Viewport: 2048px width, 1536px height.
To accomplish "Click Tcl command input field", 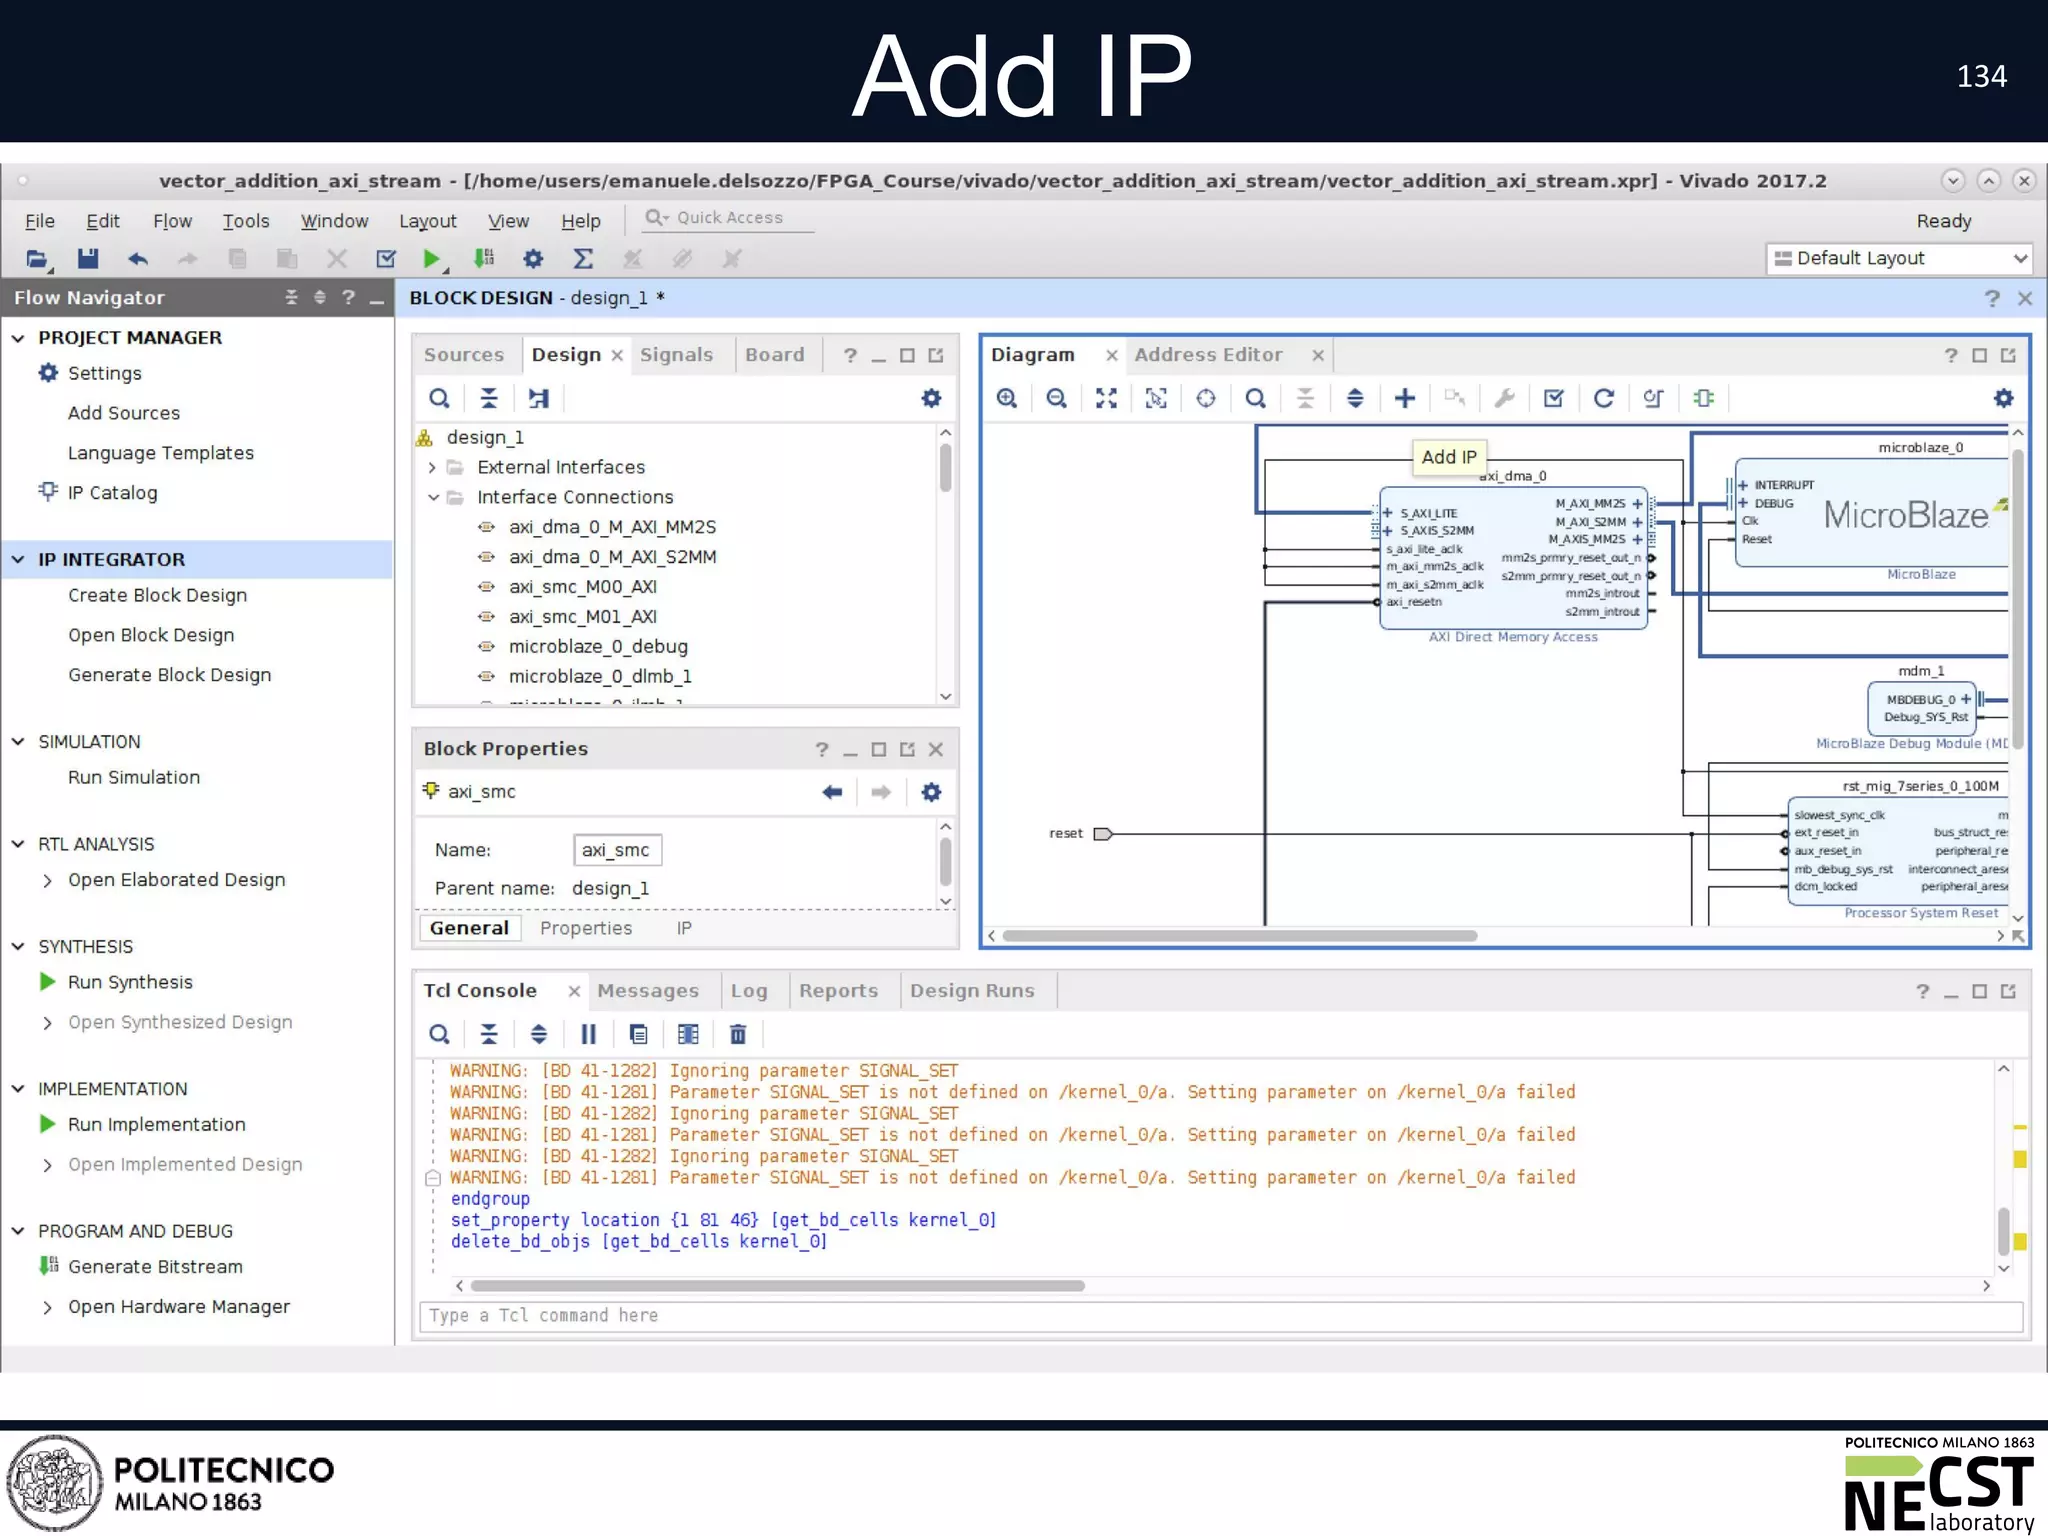I will (1222, 1316).
